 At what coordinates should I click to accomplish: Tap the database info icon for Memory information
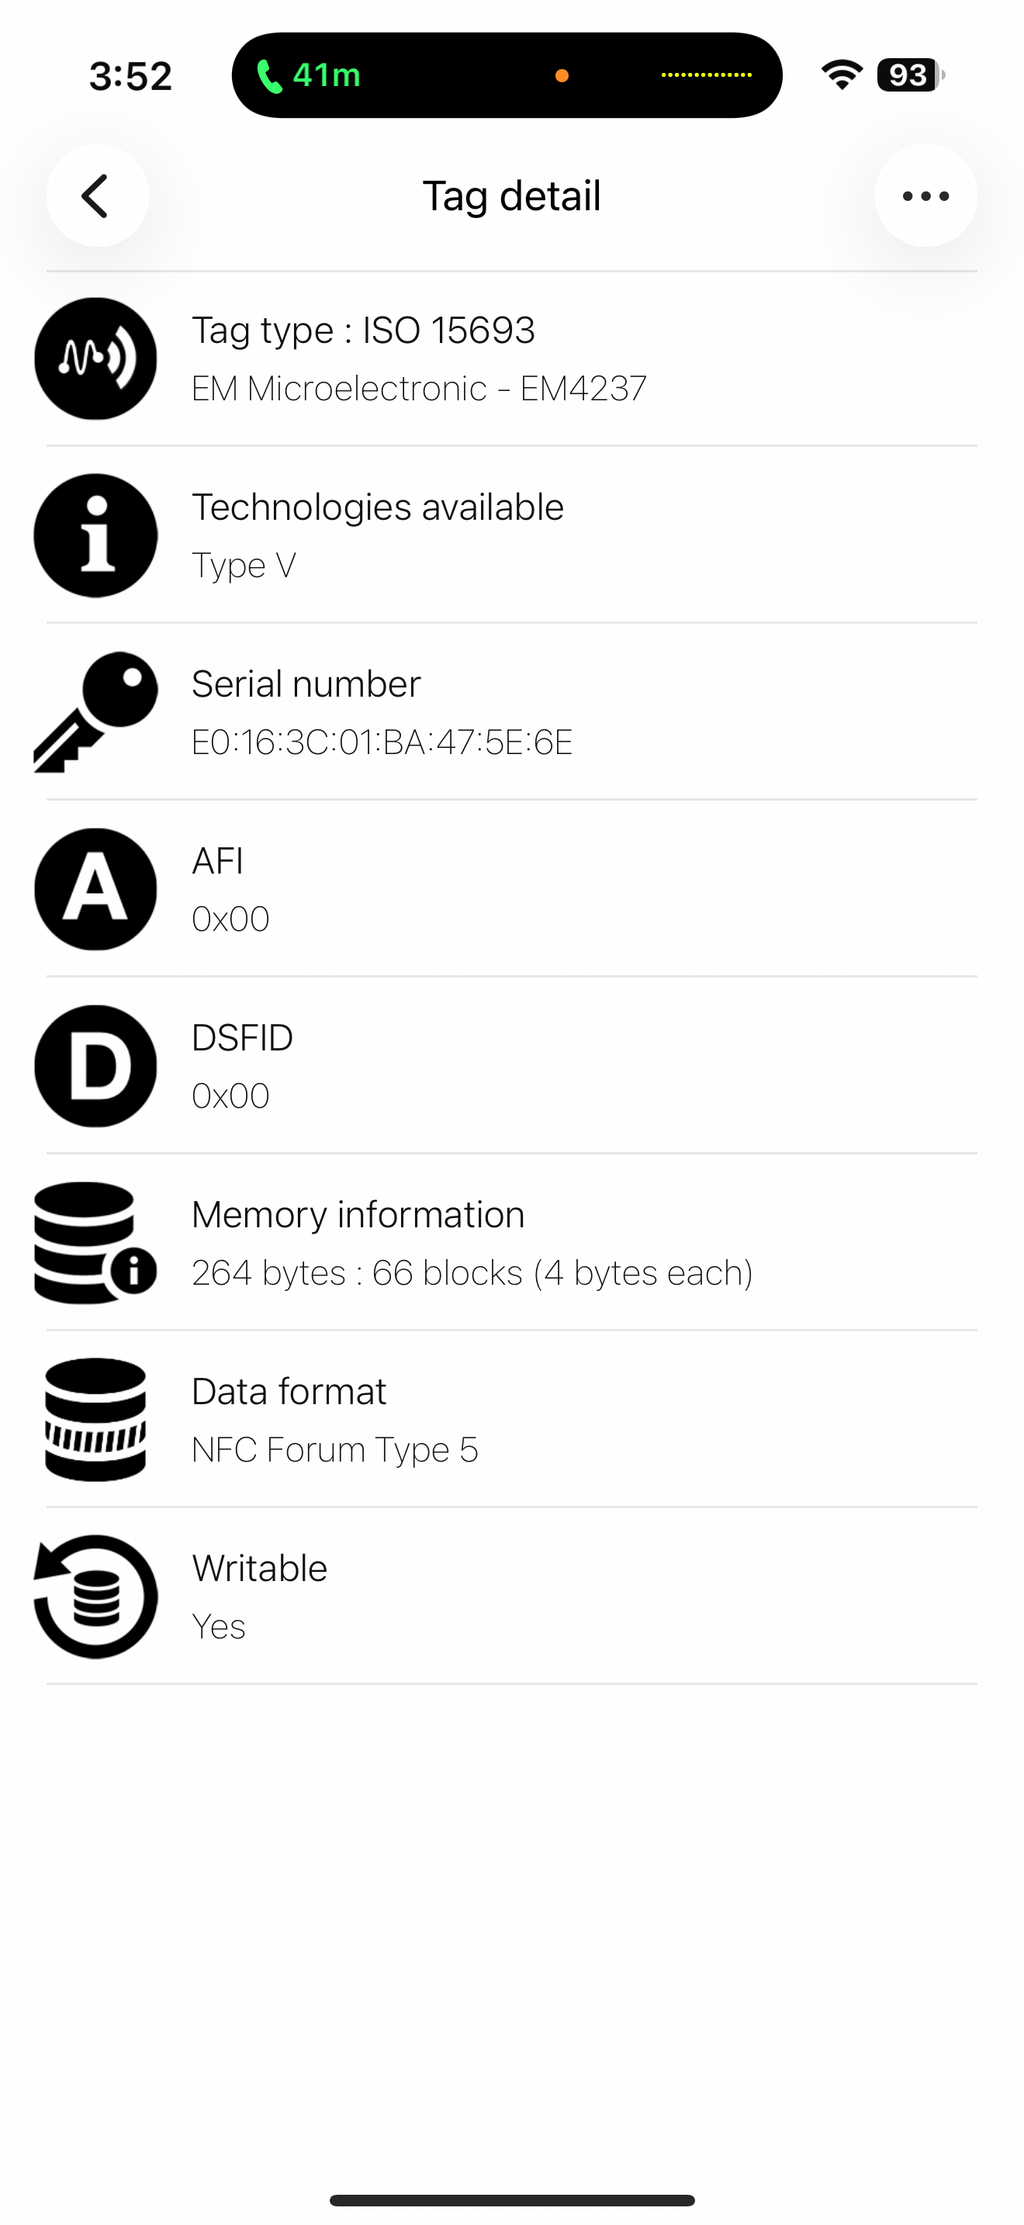point(96,1243)
